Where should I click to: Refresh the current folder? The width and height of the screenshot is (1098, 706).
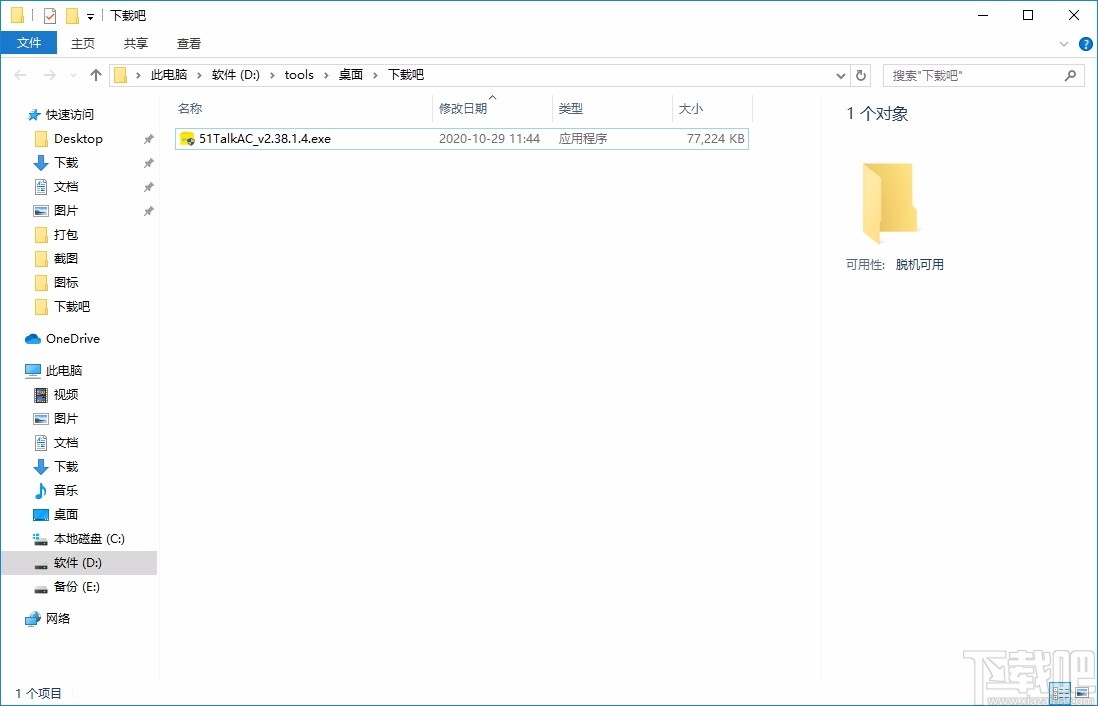pos(861,76)
